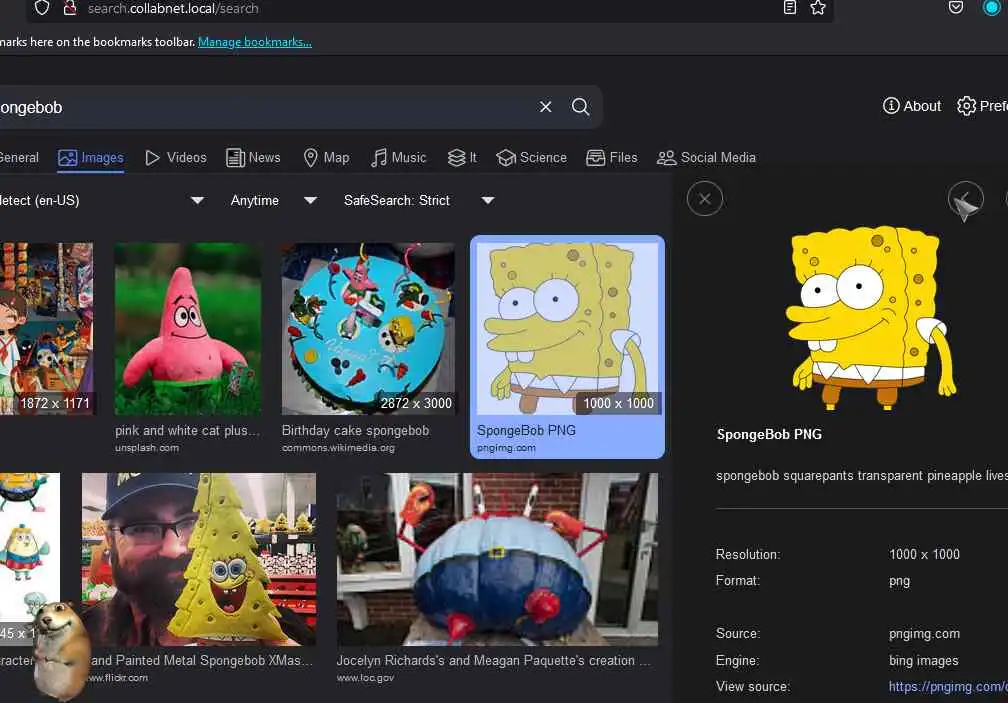Click 'commons.wikimedia.org' source text

[x=338, y=448]
